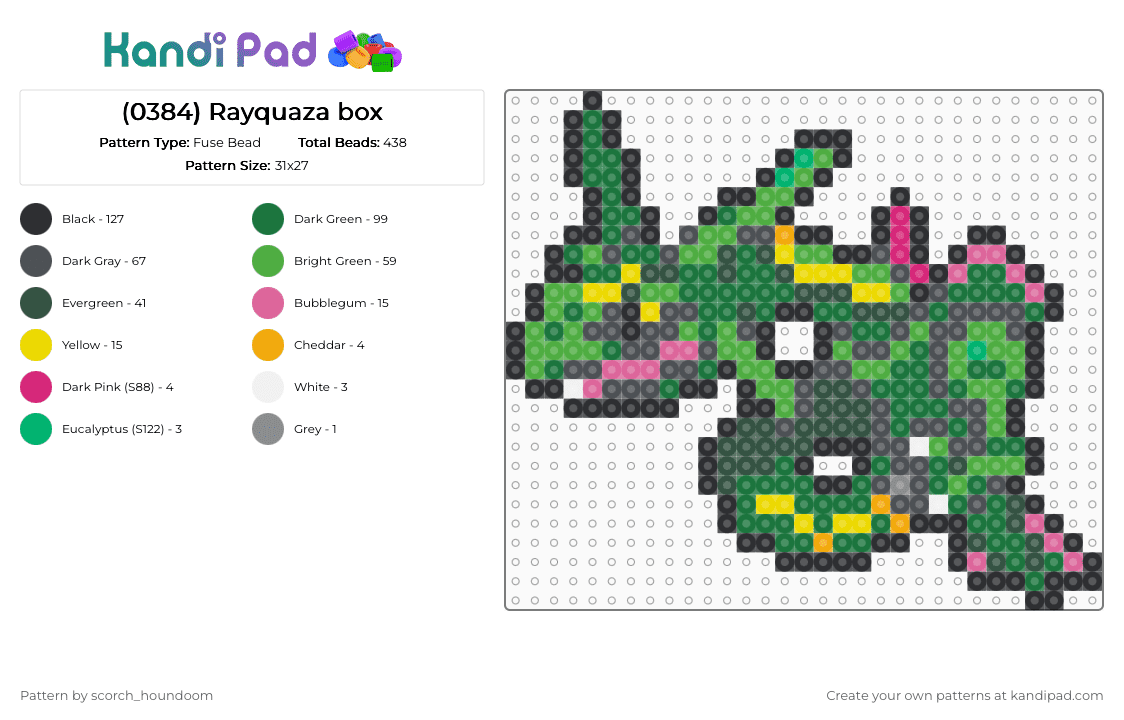Image resolution: width=1124 pixels, height=720 pixels.
Task: Choose the Grey color swatch
Action: coord(268,429)
